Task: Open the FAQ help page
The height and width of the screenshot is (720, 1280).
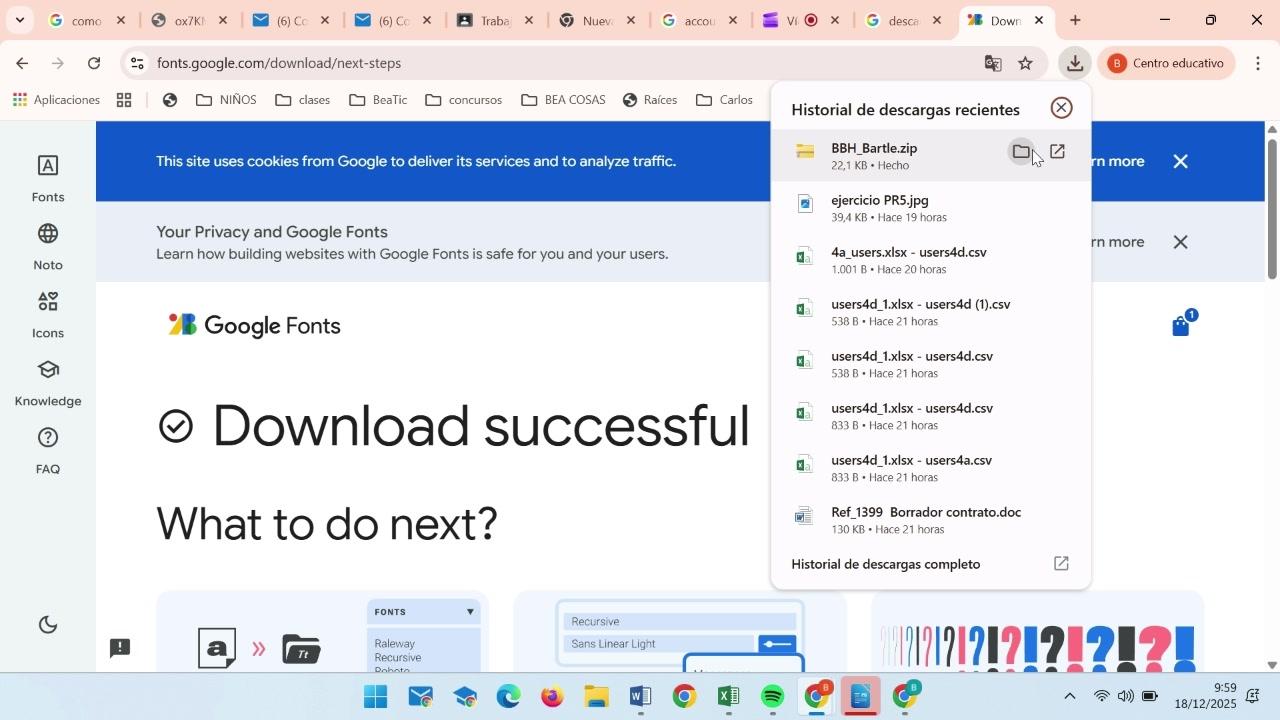Action: 48,450
